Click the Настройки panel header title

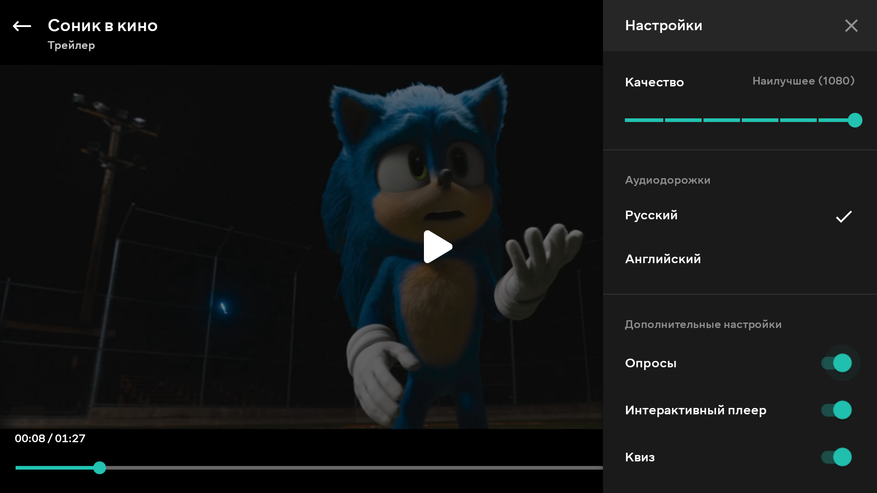coord(663,26)
